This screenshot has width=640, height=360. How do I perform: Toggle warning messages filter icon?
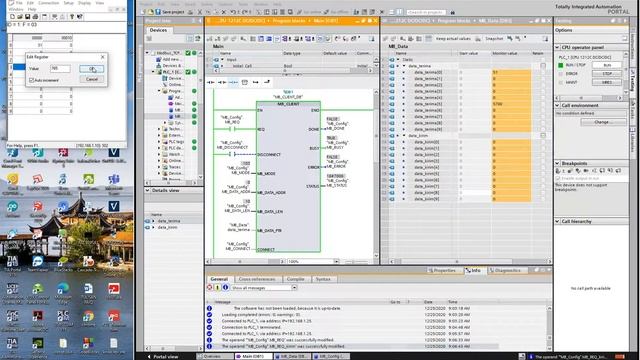pos(218,288)
